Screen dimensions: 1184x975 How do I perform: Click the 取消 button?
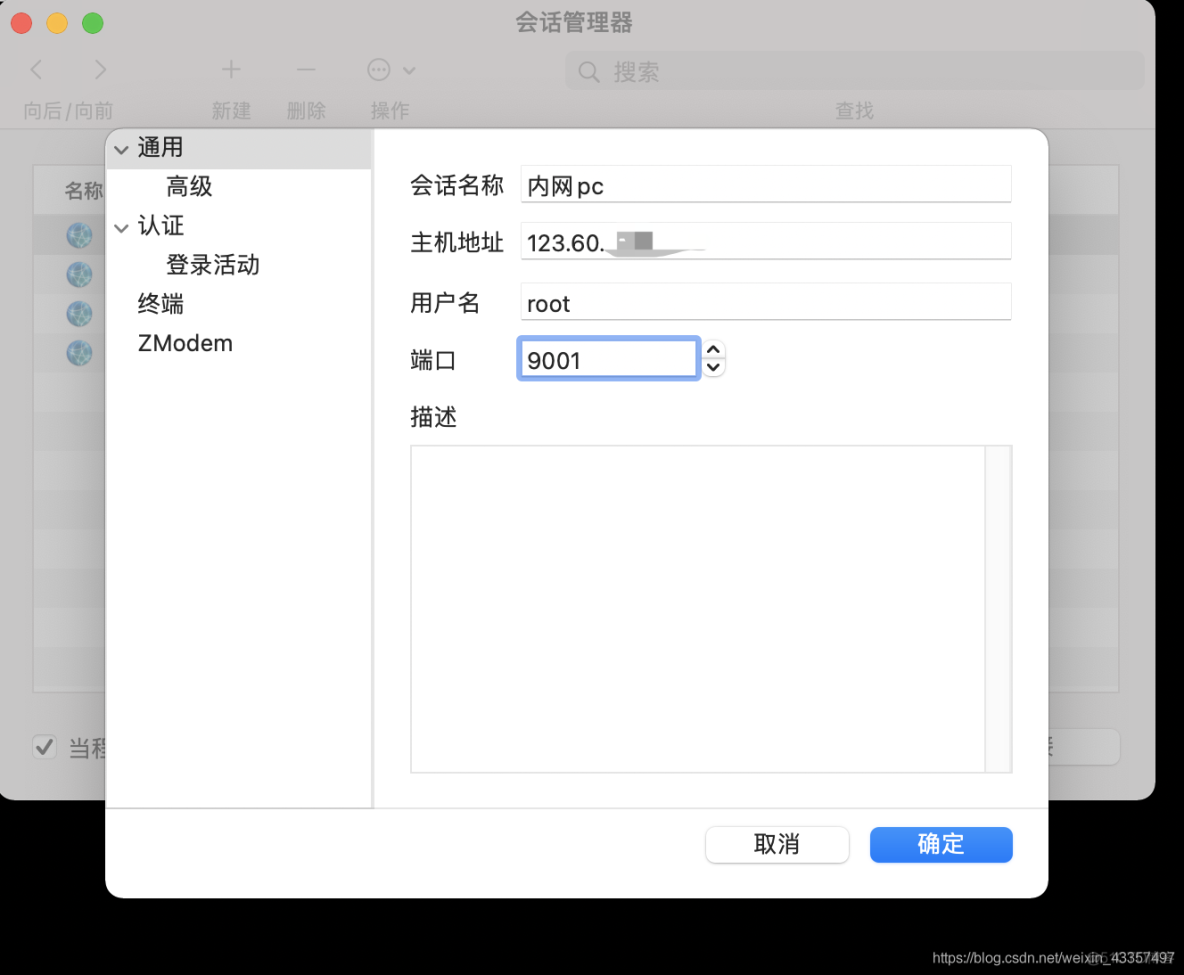click(777, 844)
